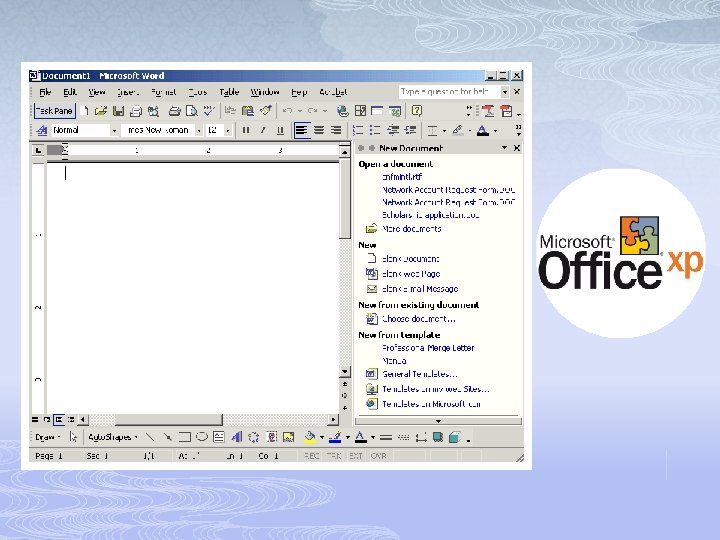
Task: Click the Insert Picture icon in Drawing toolbar
Action: pyautogui.click(x=288, y=437)
